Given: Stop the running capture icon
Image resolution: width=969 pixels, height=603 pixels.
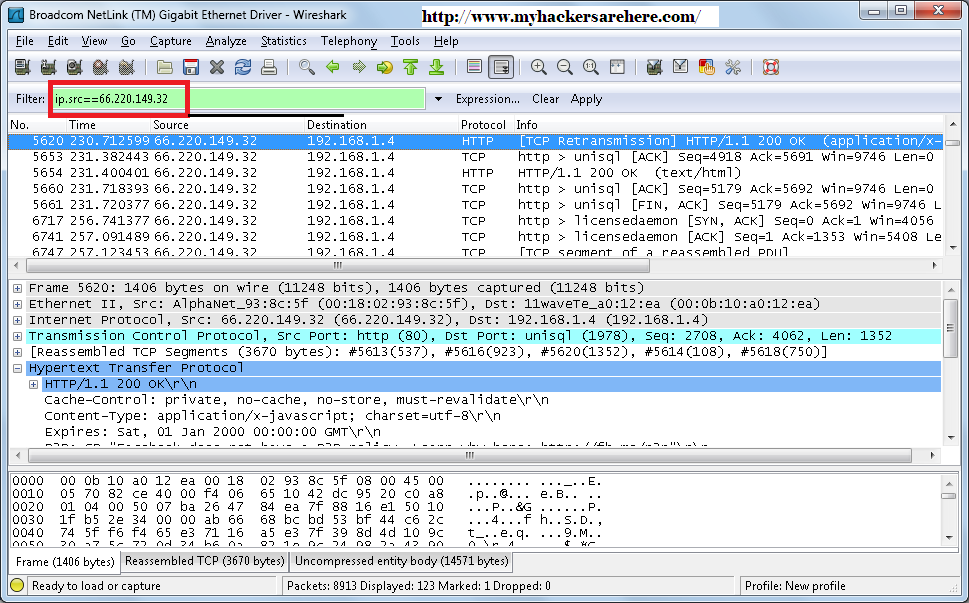Looking at the screenshot, I should click(101, 67).
